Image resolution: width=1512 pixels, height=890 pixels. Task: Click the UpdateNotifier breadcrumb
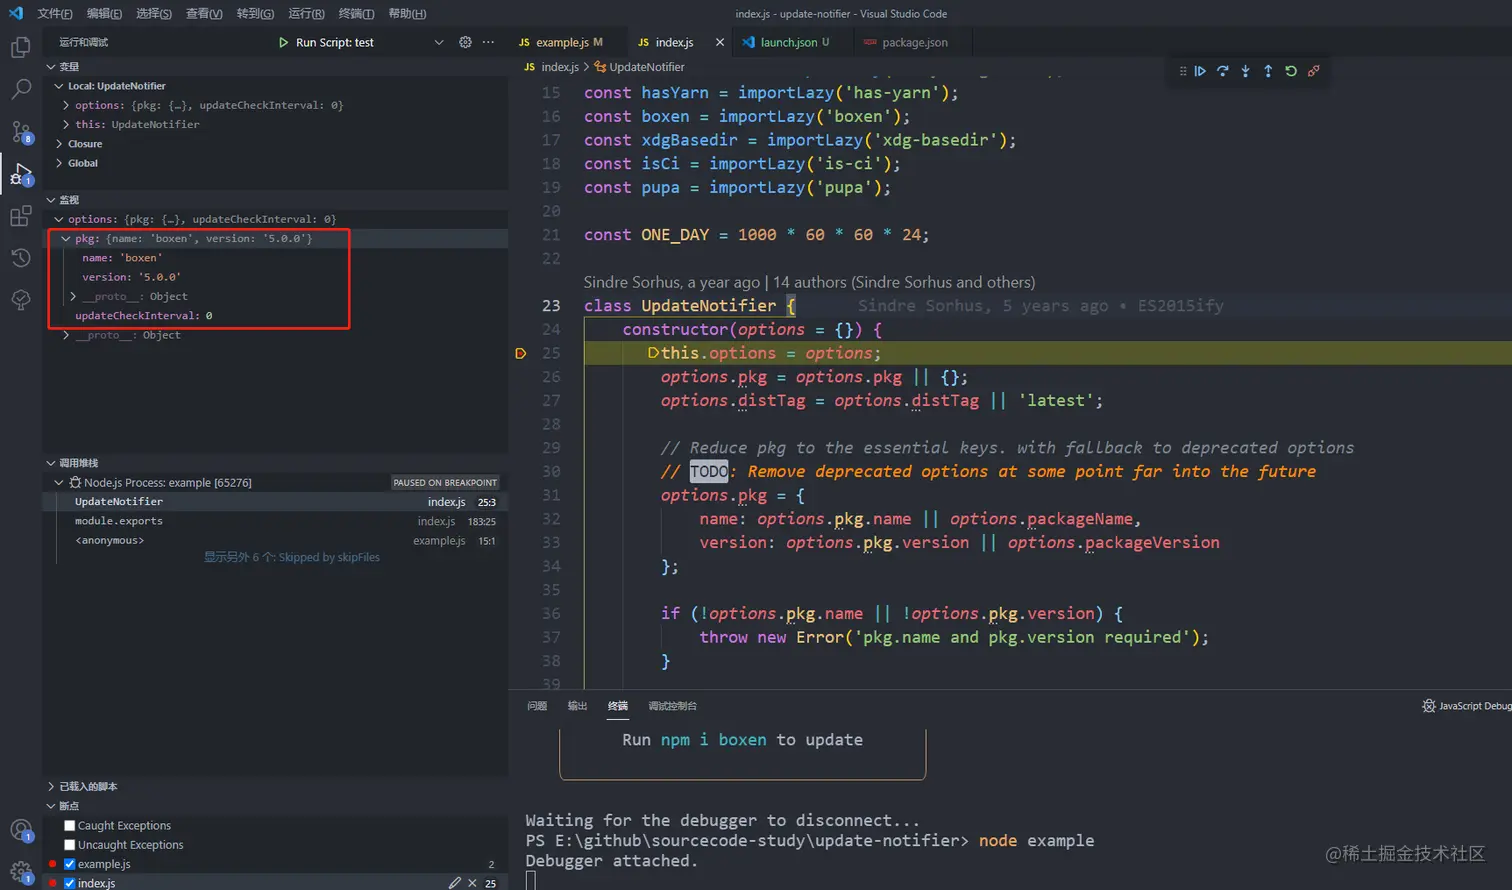point(639,67)
